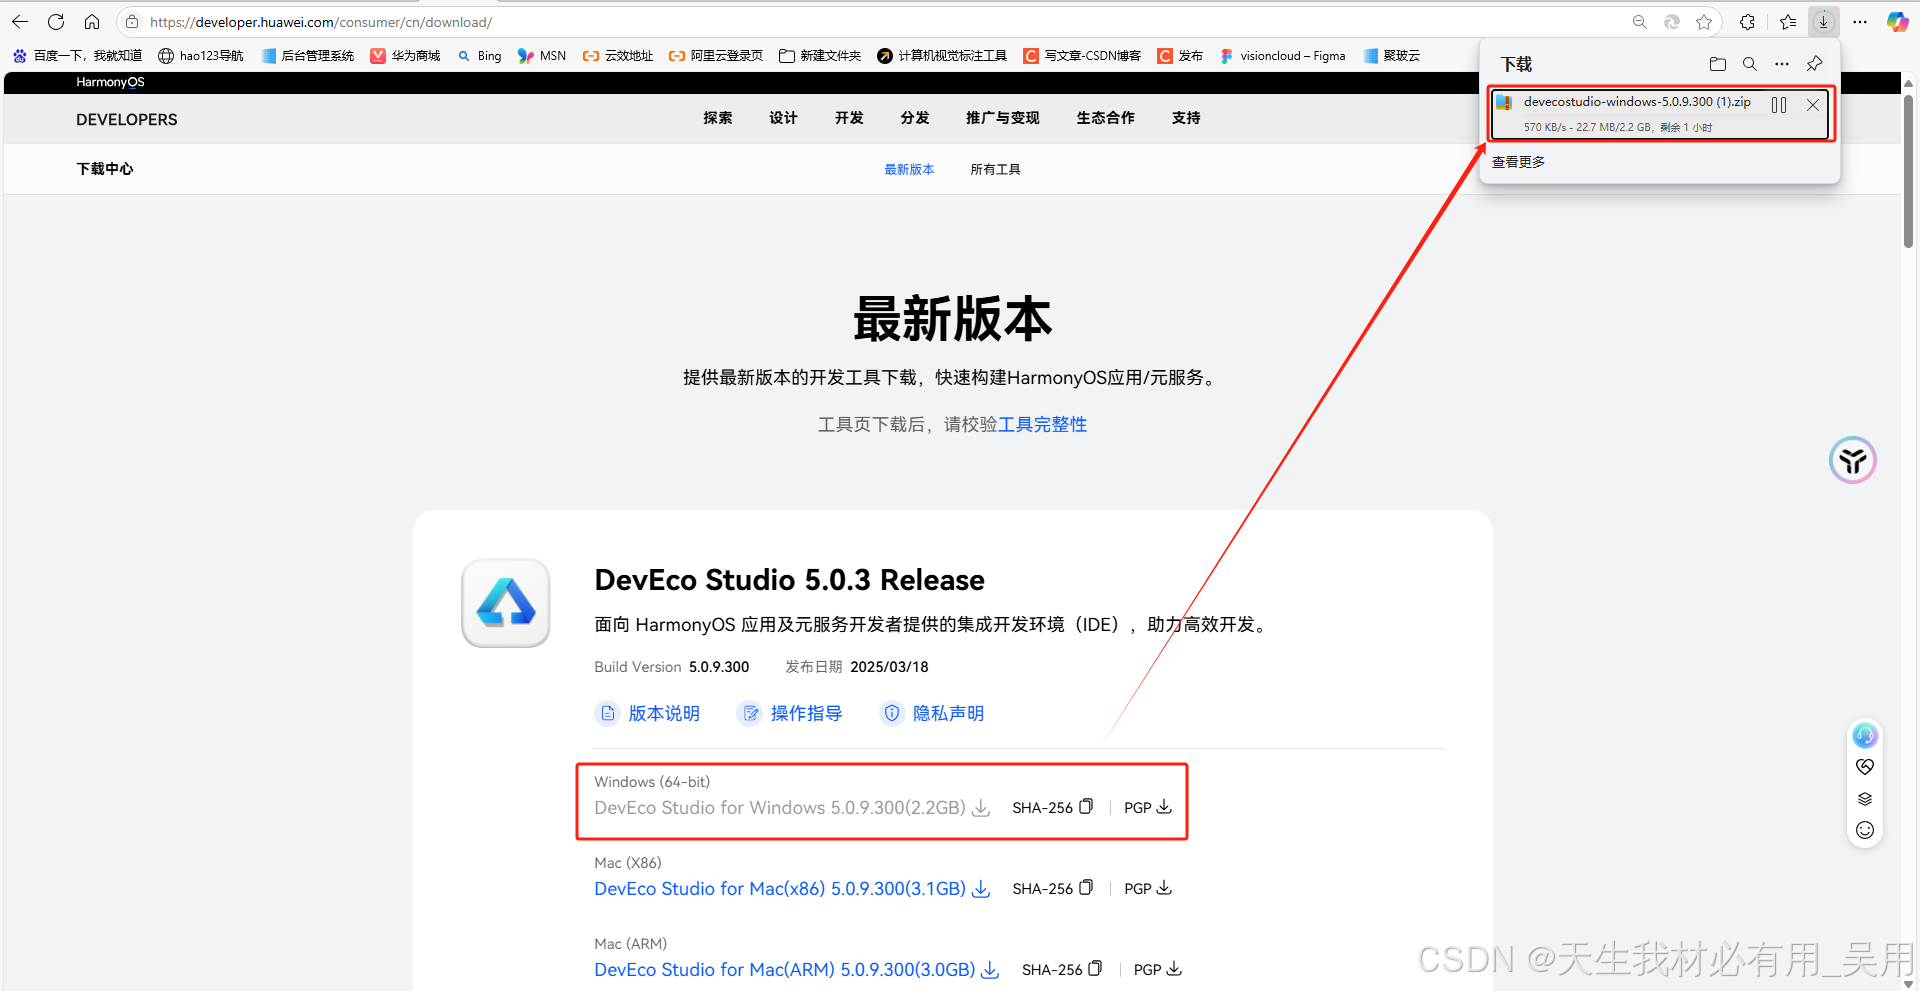Go back to the previous page
1920x991 pixels.
pyautogui.click(x=20, y=22)
